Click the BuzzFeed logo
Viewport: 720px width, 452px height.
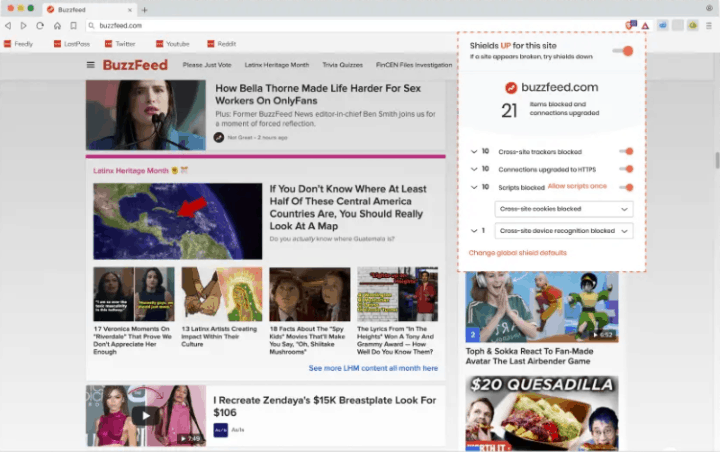pos(135,65)
